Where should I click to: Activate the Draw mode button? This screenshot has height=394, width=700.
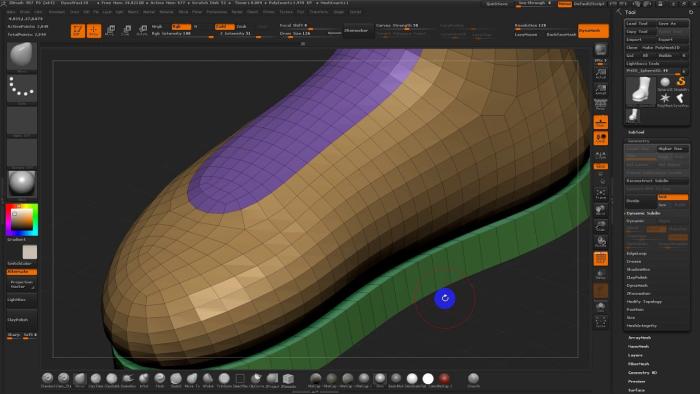[94, 31]
